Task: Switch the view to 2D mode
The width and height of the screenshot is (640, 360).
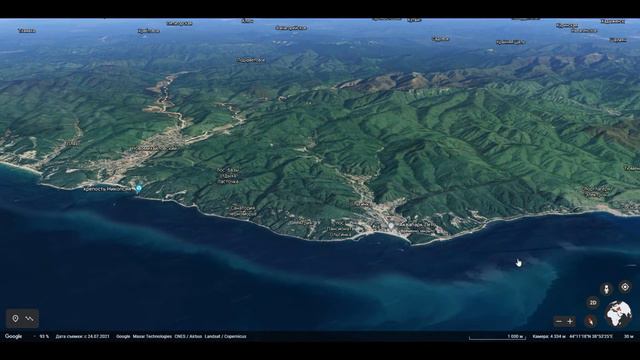Action: point(593,302)
